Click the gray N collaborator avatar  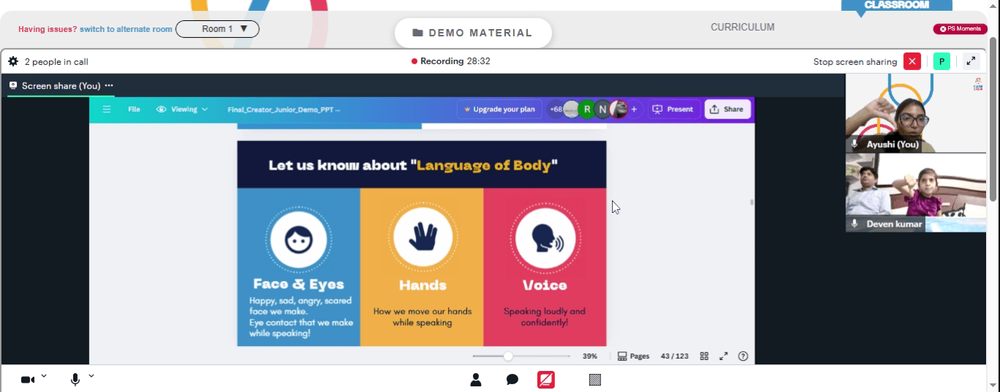tap(603, 110)
